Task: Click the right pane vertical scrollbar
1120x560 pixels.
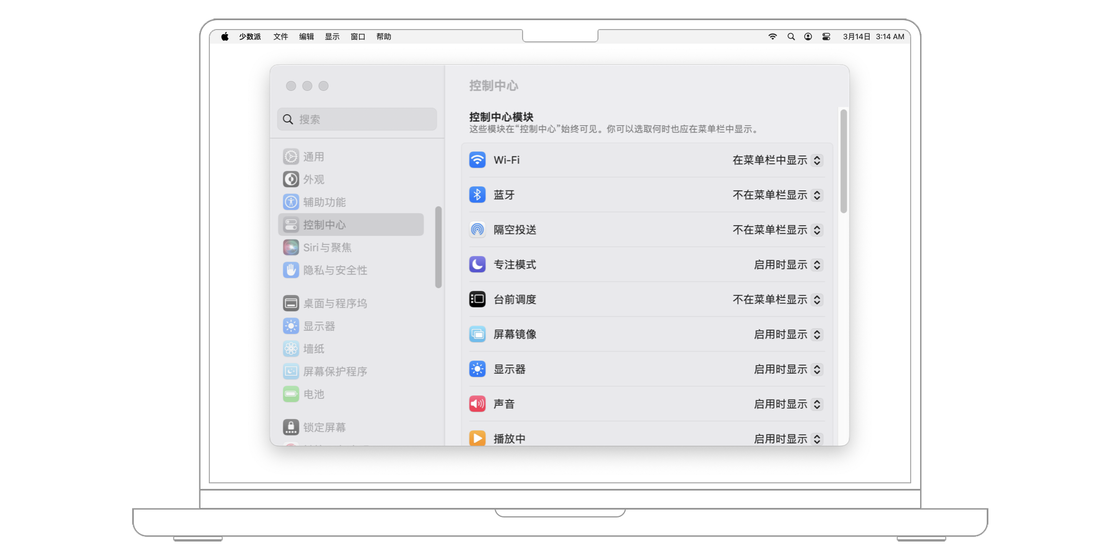Action: pyautogui.click(x=843, y=162)
